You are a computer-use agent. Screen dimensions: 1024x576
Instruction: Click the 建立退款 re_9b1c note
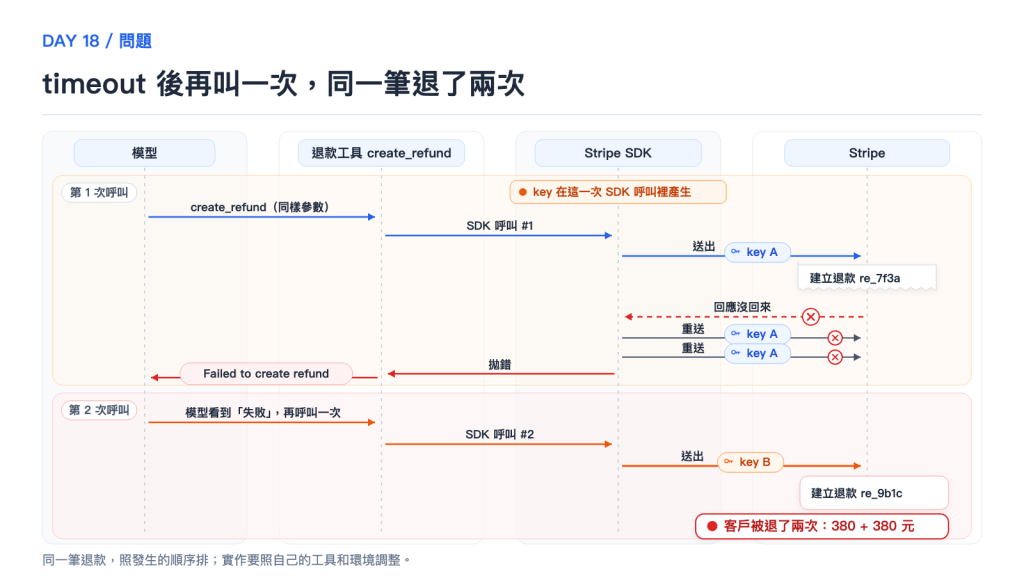pyautogui.click(x=874, y=493)
